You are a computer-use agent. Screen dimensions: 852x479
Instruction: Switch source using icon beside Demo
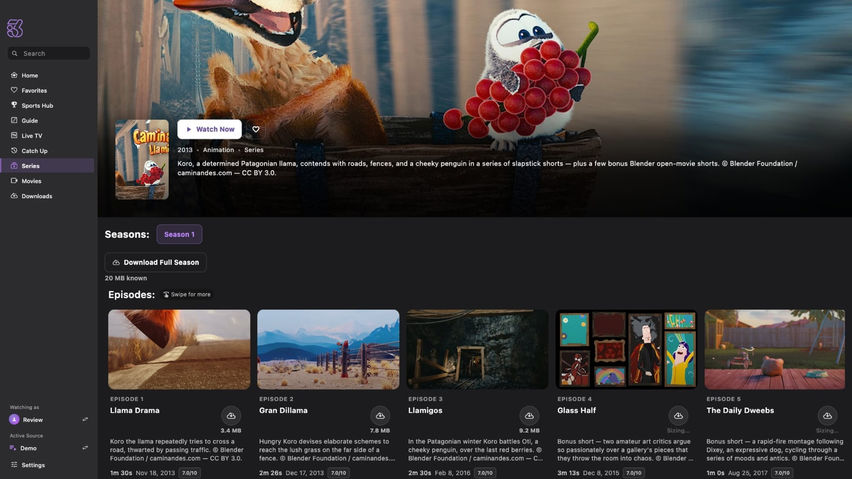[85, 448]
